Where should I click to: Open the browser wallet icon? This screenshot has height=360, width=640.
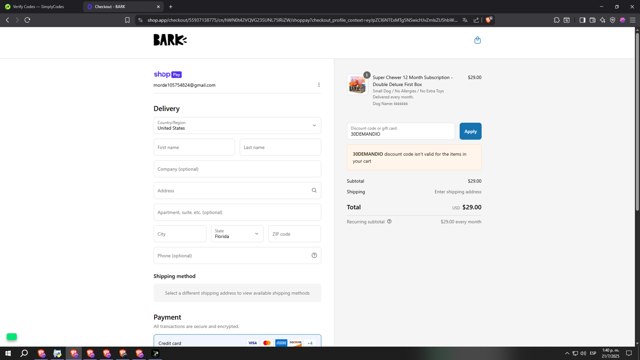(592, 20)
